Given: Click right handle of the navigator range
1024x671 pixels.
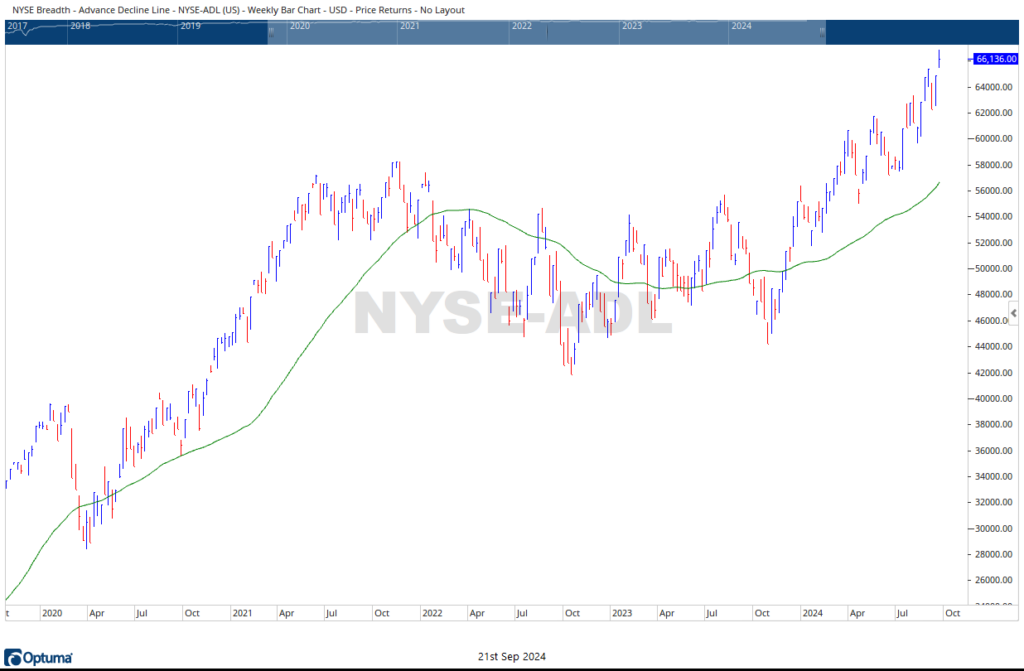Looking at the screenshot, I should point(822,33).
